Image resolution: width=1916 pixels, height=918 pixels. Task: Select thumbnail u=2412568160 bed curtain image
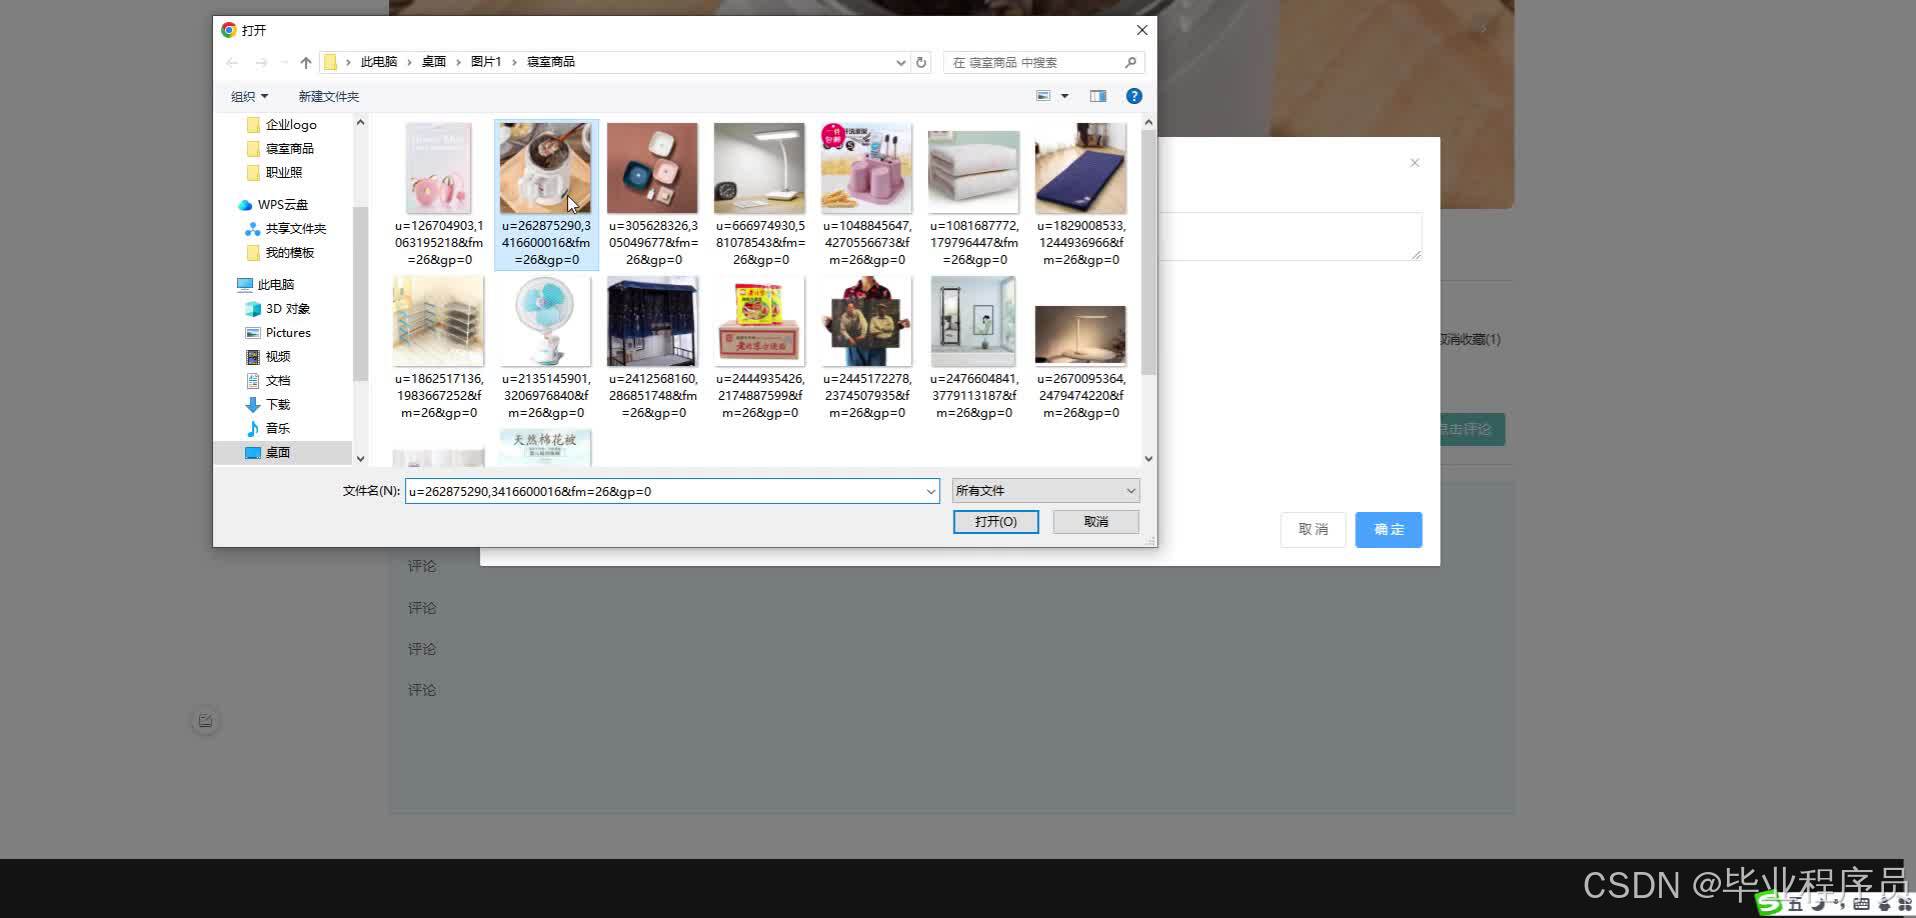click(x=652, y=321)
